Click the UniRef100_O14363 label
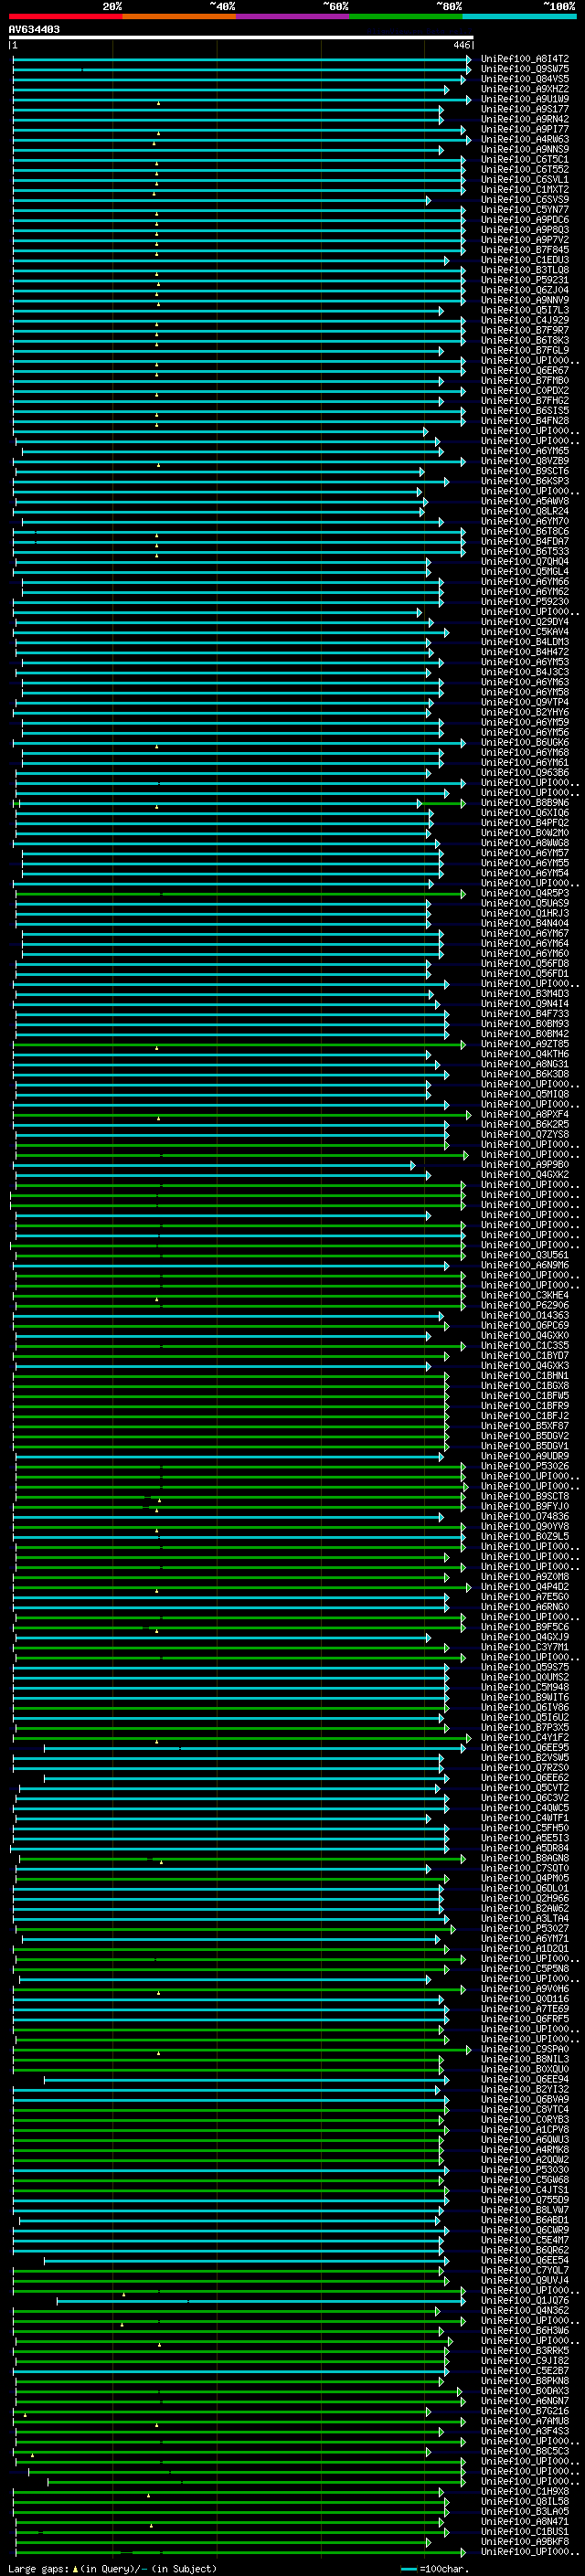Screen dimensions: 585x2576 525,1315
